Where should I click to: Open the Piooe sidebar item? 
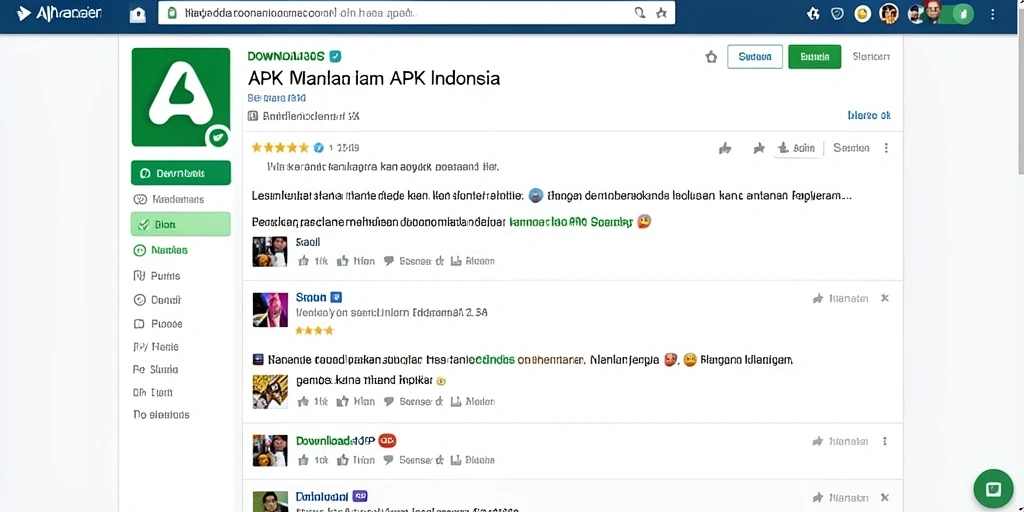click(x=157, y=323)
